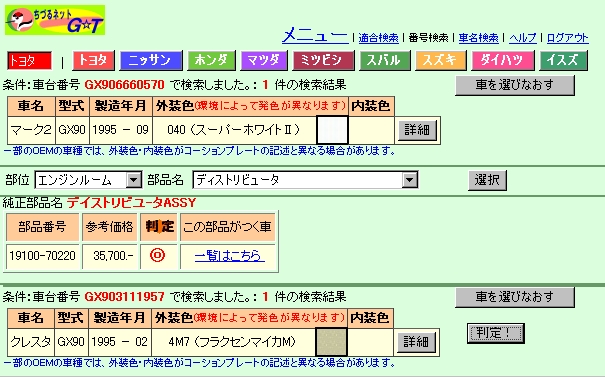Image resolution: width=605 pixels, height=377 pixels.
Task: Select the orange スズキ maker button
Action: [x=441, y=61]
